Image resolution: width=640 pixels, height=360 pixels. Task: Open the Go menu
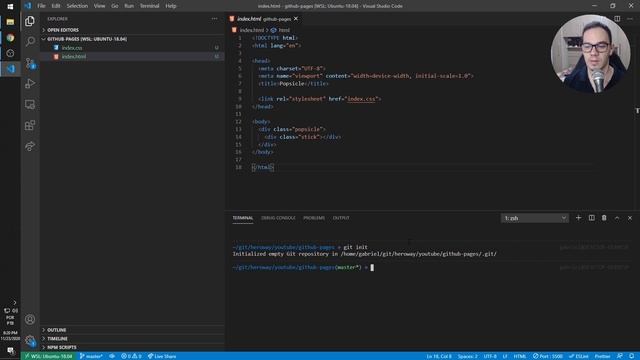pyautogui.click(x=115, y=6)
